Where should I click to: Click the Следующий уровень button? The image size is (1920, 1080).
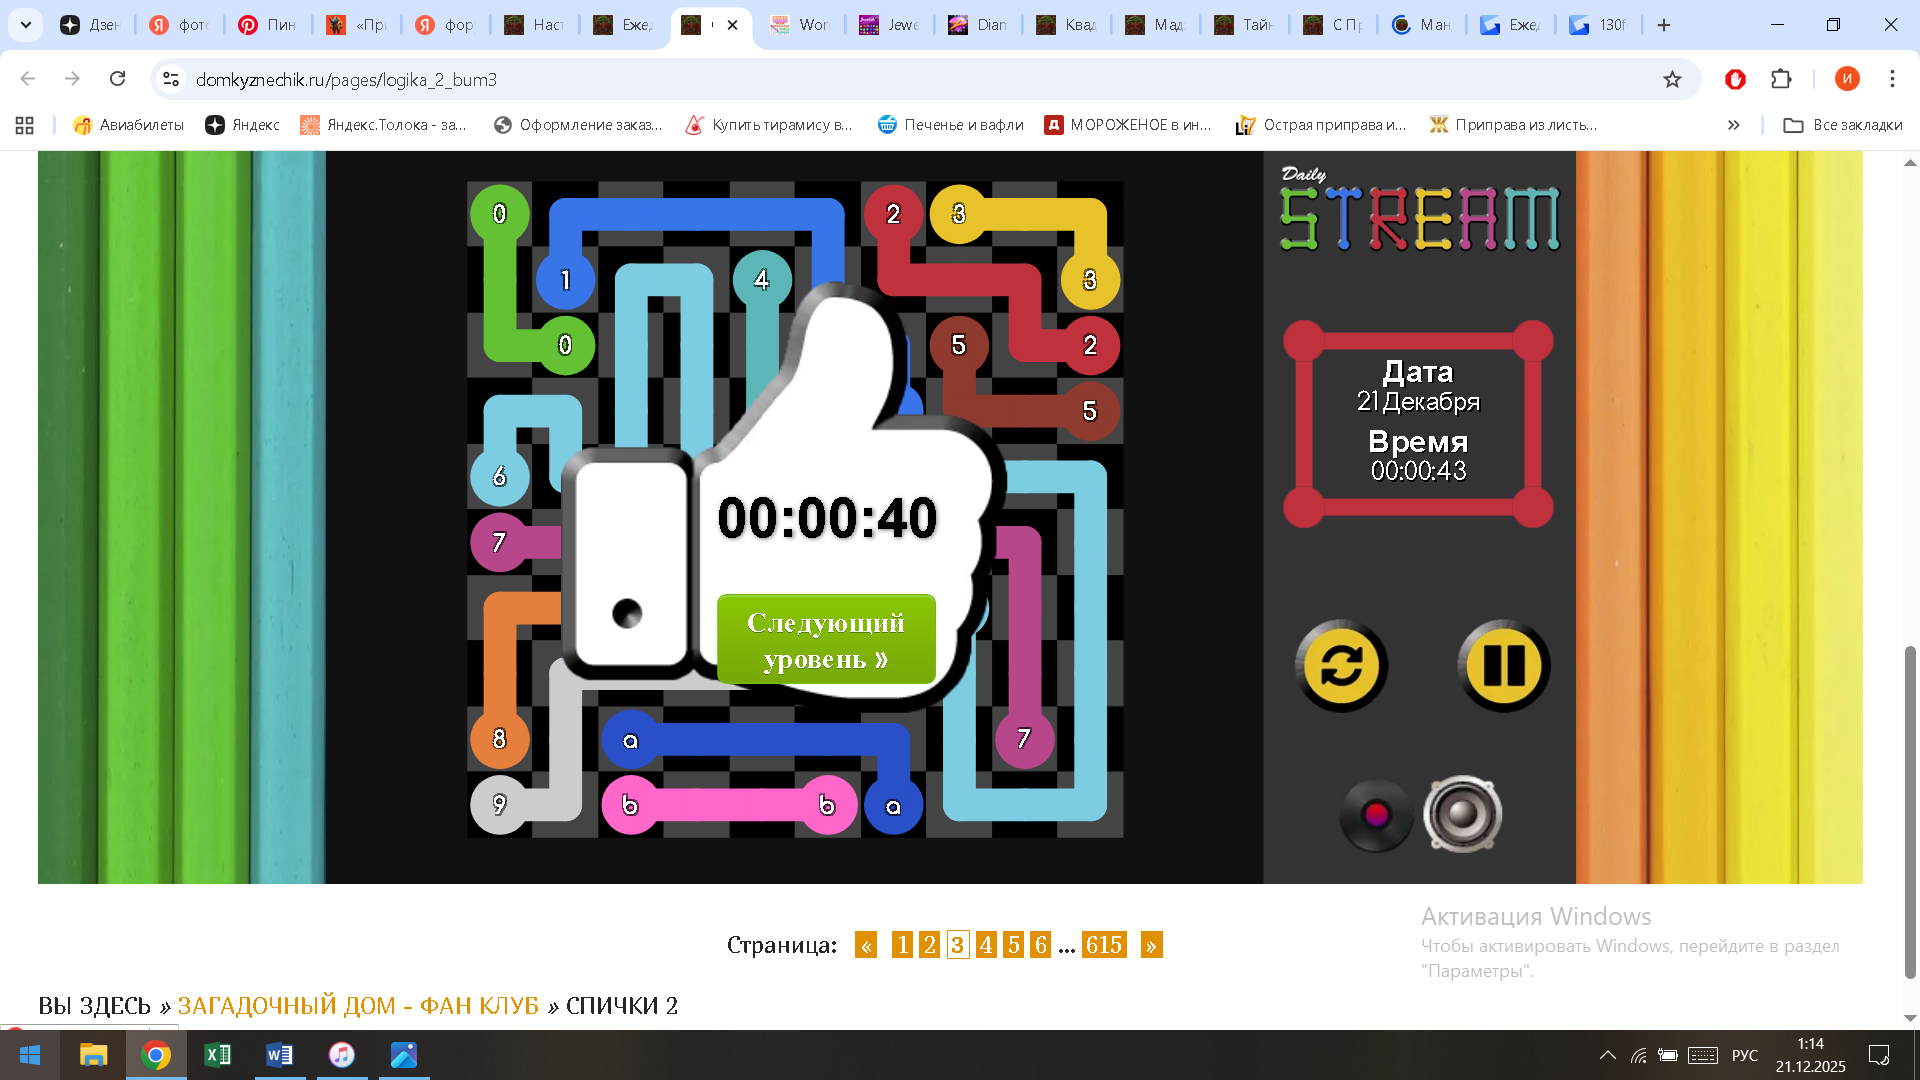tap(825, 639)
